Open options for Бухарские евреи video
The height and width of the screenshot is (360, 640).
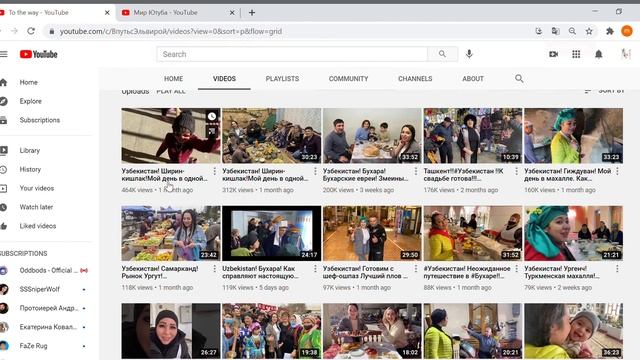point(416,171)
